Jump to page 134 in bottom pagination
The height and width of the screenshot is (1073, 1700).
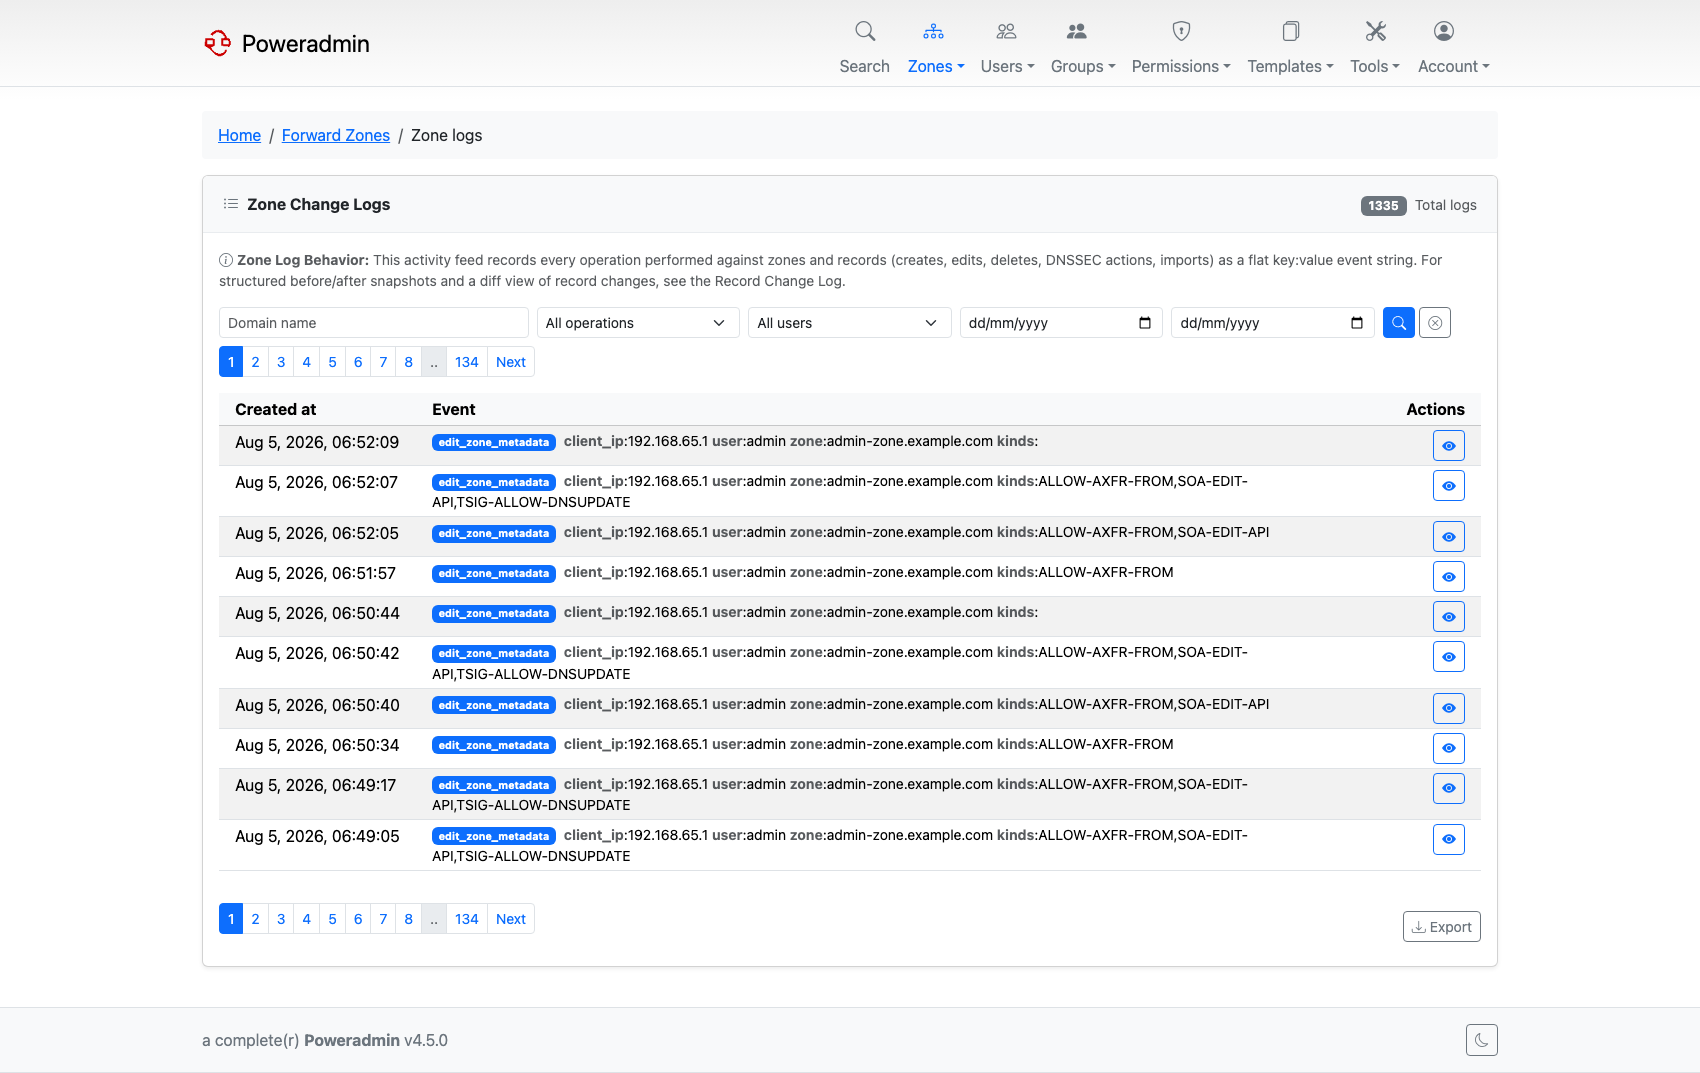[467, 919]
